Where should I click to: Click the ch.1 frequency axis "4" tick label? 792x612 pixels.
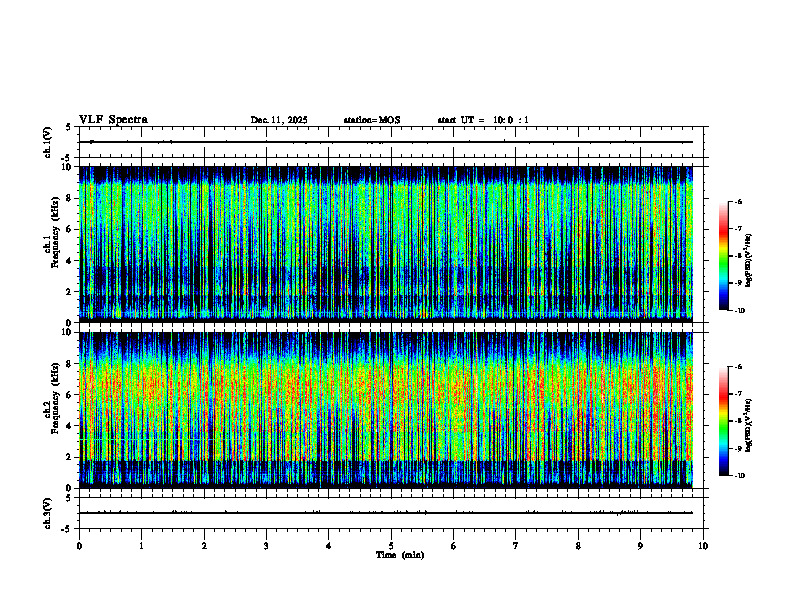[70, 261]
